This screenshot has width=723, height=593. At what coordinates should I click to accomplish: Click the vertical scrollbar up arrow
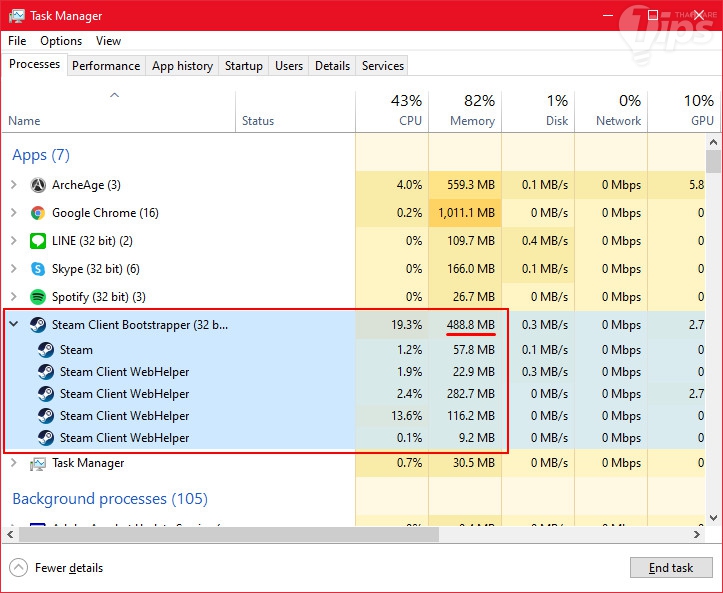[x=713, y=142]
